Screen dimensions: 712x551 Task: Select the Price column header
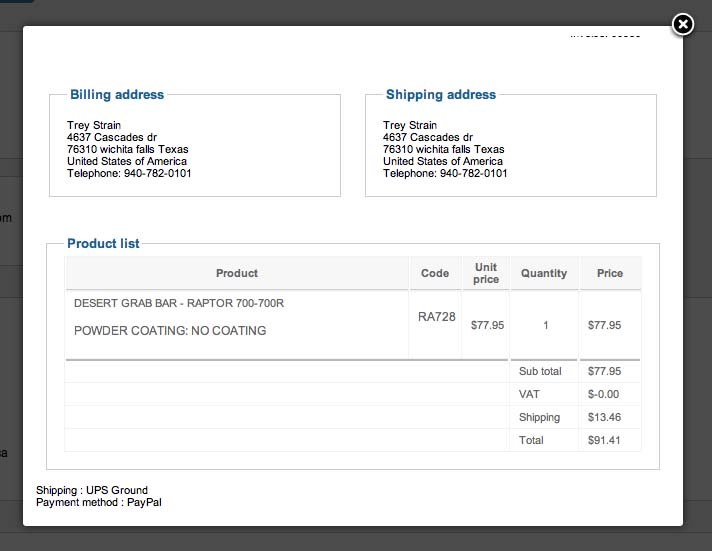click(610, 273)
